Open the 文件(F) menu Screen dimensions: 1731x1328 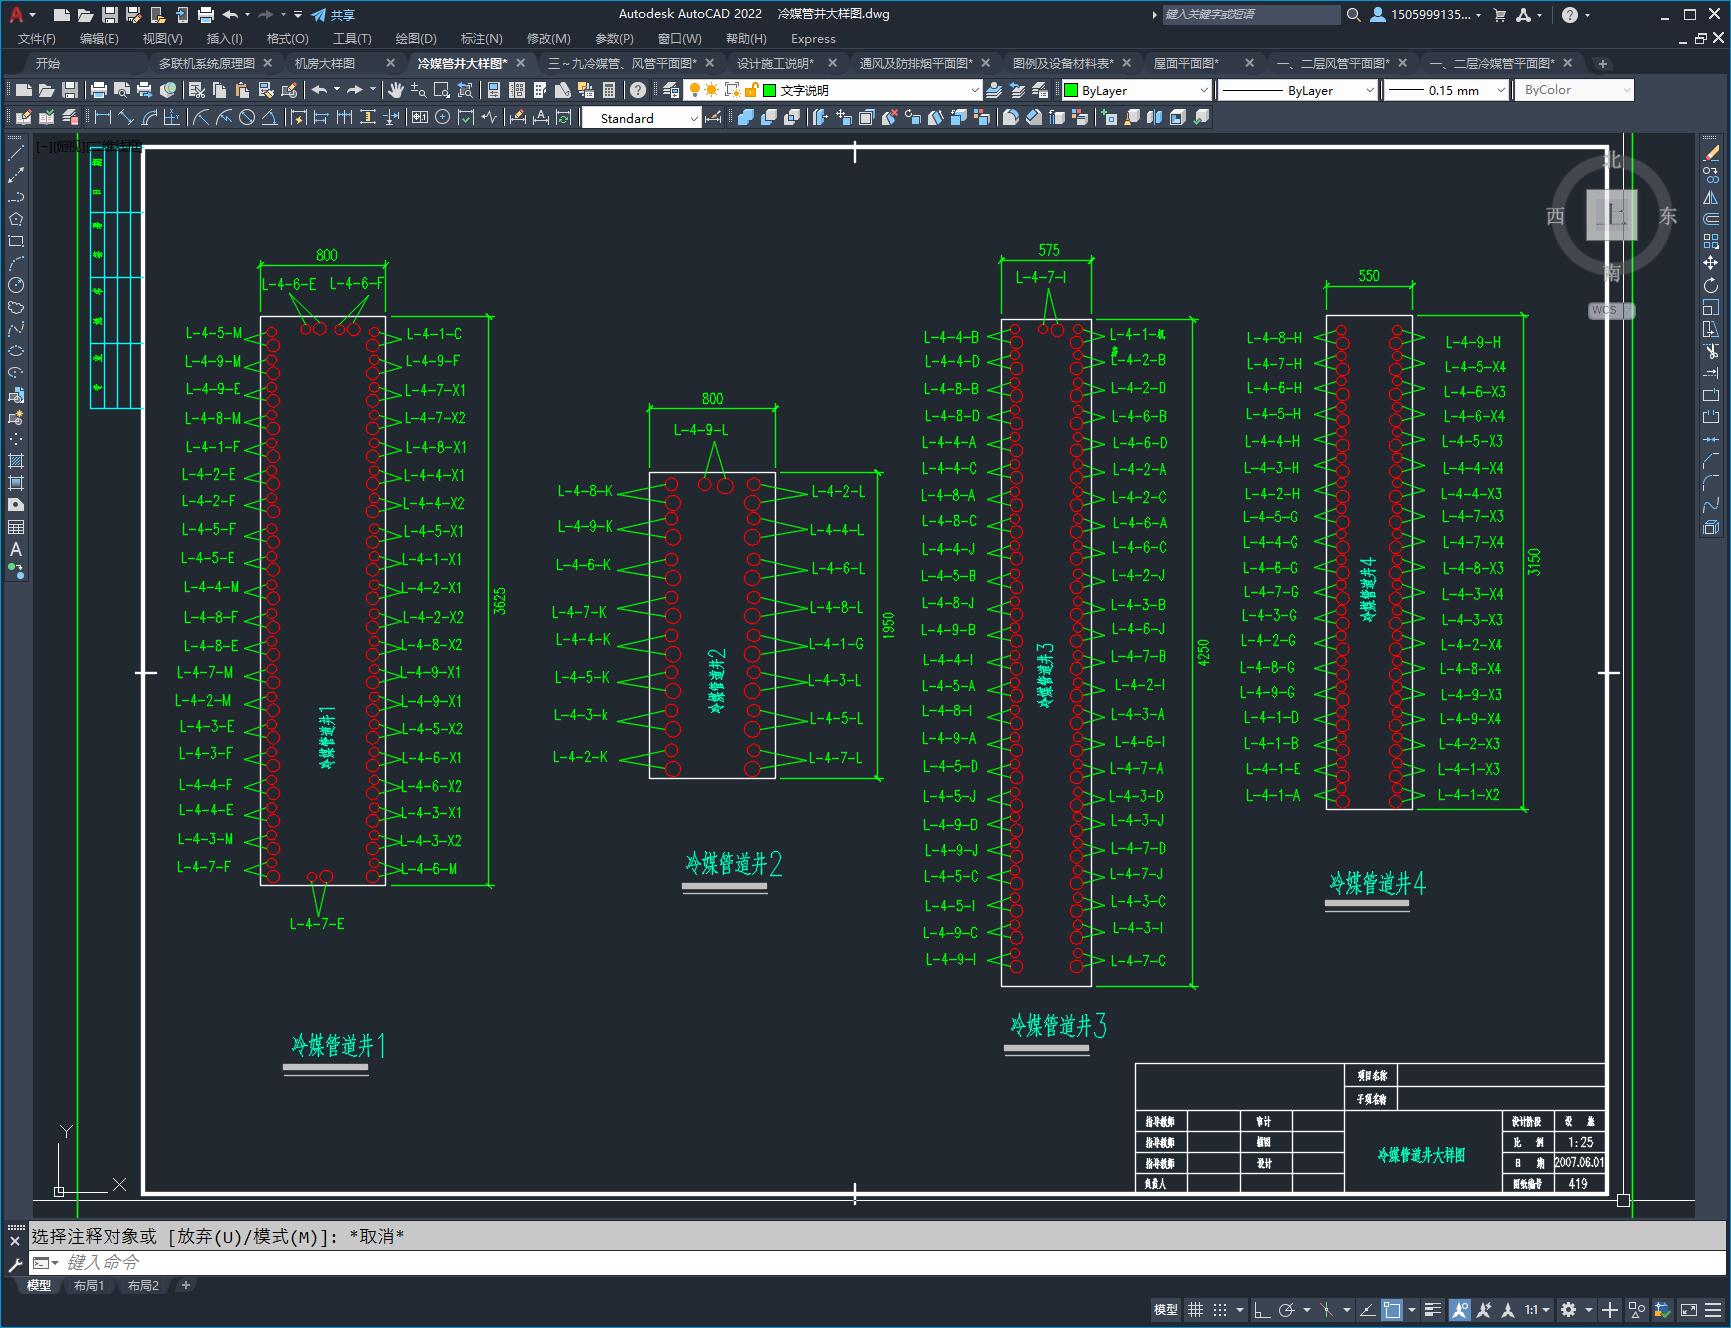pos(37,38)
